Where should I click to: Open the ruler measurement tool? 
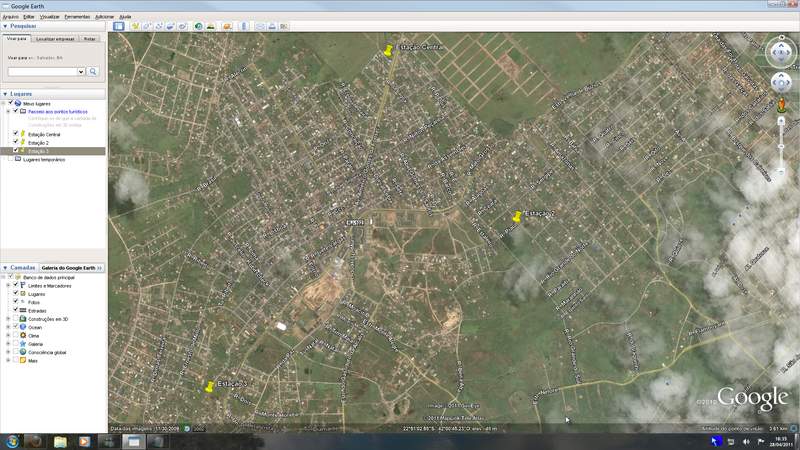tap(244, 26)
